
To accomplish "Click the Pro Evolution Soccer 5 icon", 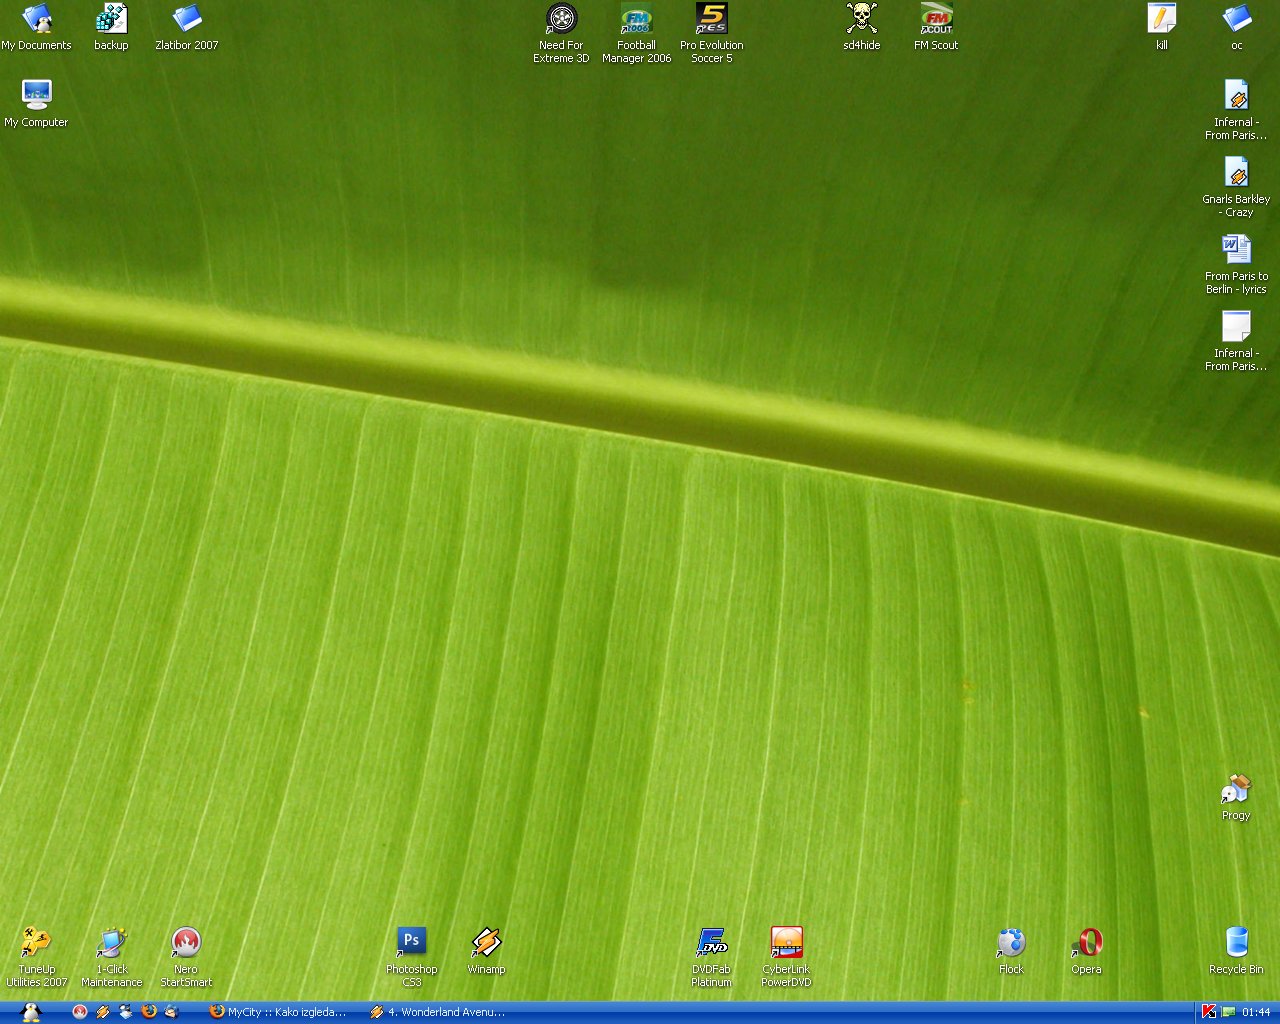I will pyautogui.click(x=711, y=19).
